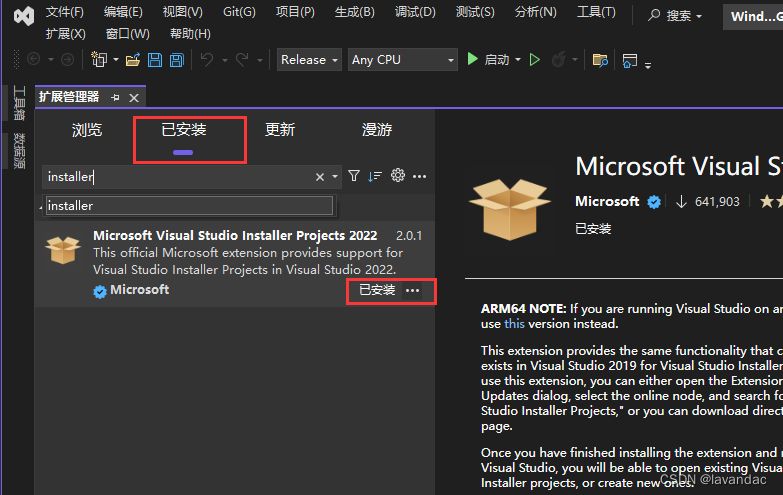Image resolution: width=783 pixels, height=495 pixels.
Task: Clear the installer search text with the X
Action: [x=320, y=177]
